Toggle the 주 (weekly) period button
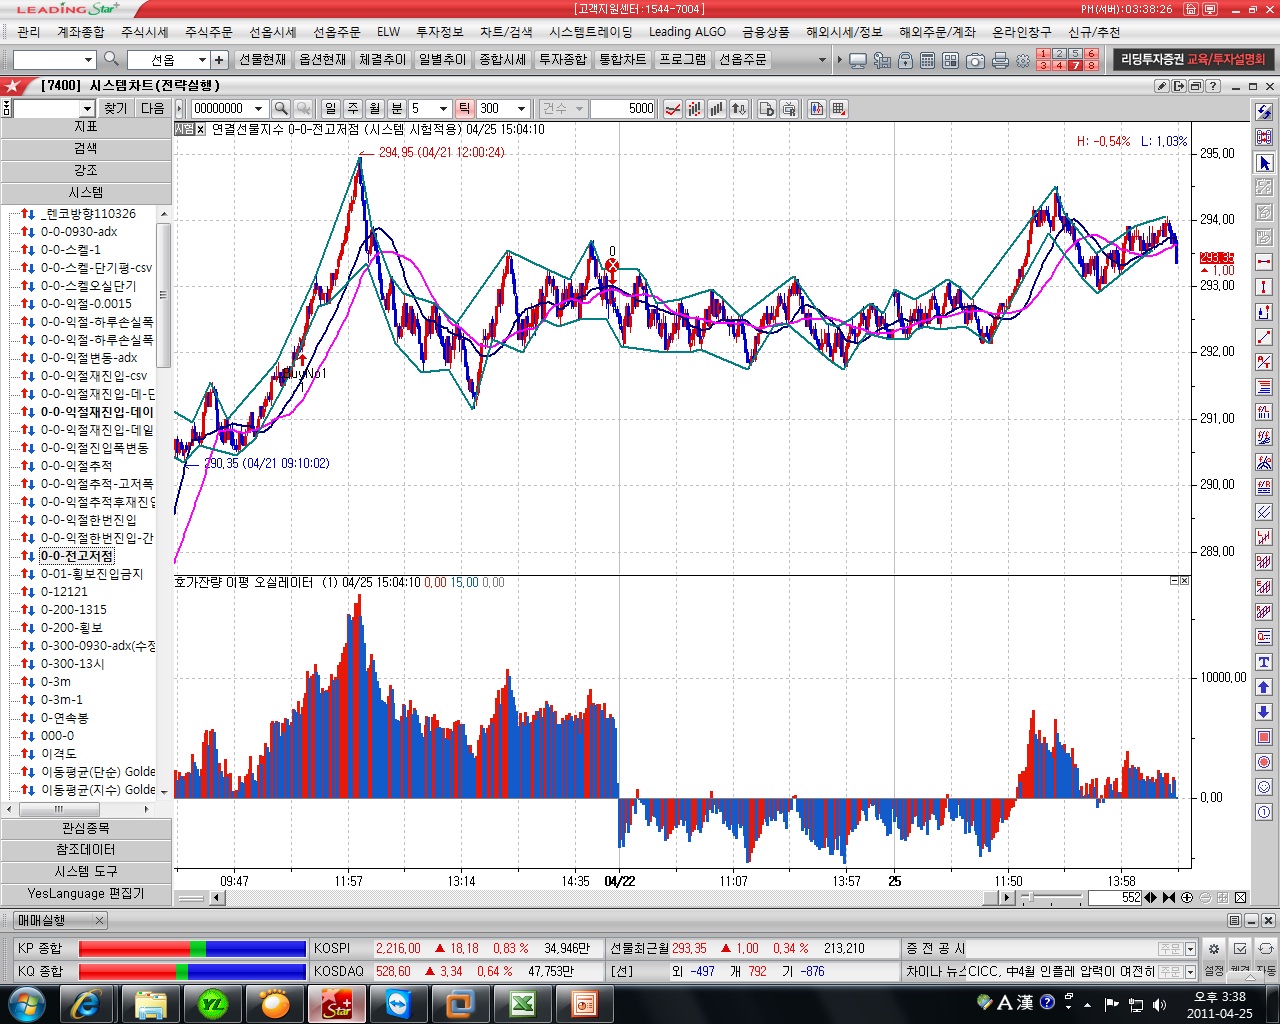Image resolution: width=1280 pixels, height=1024 pixels. 353,108
